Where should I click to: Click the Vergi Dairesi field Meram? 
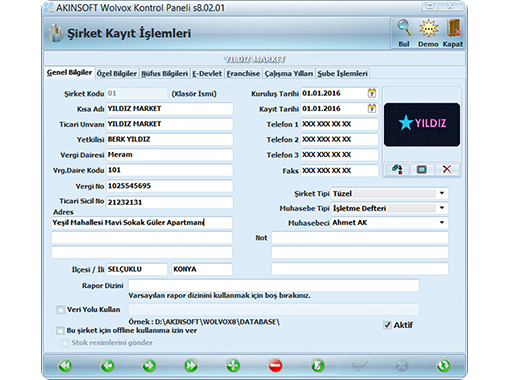click(170, 155)
